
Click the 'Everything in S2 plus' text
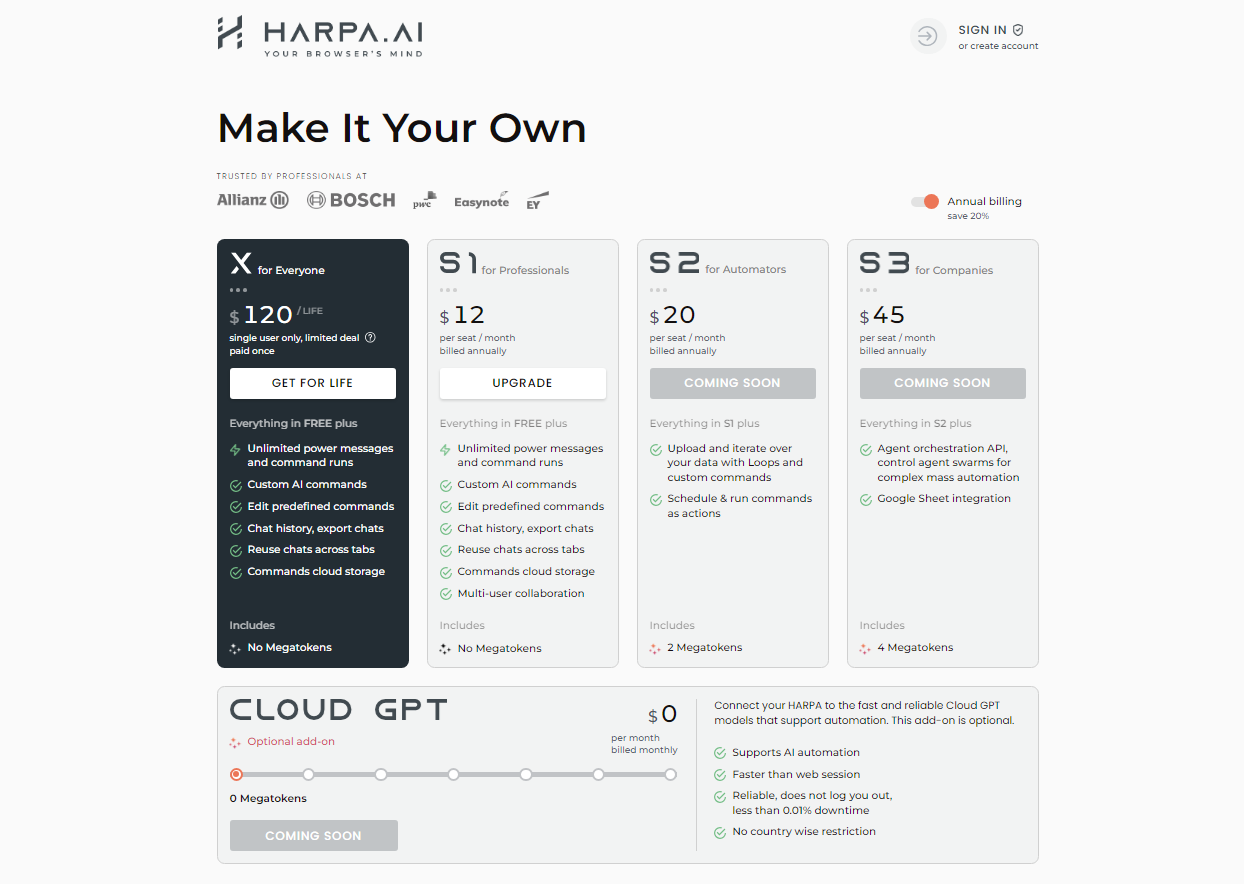point(916,424)
